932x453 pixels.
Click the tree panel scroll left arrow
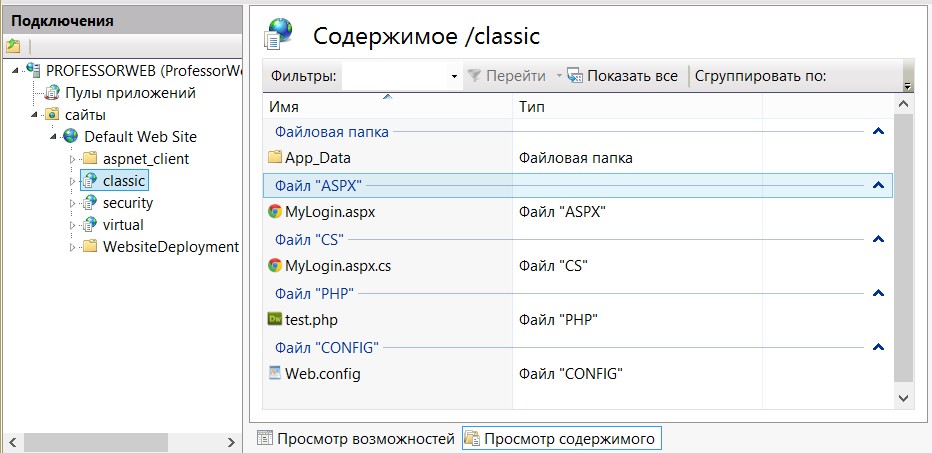(x=12, y=442)
